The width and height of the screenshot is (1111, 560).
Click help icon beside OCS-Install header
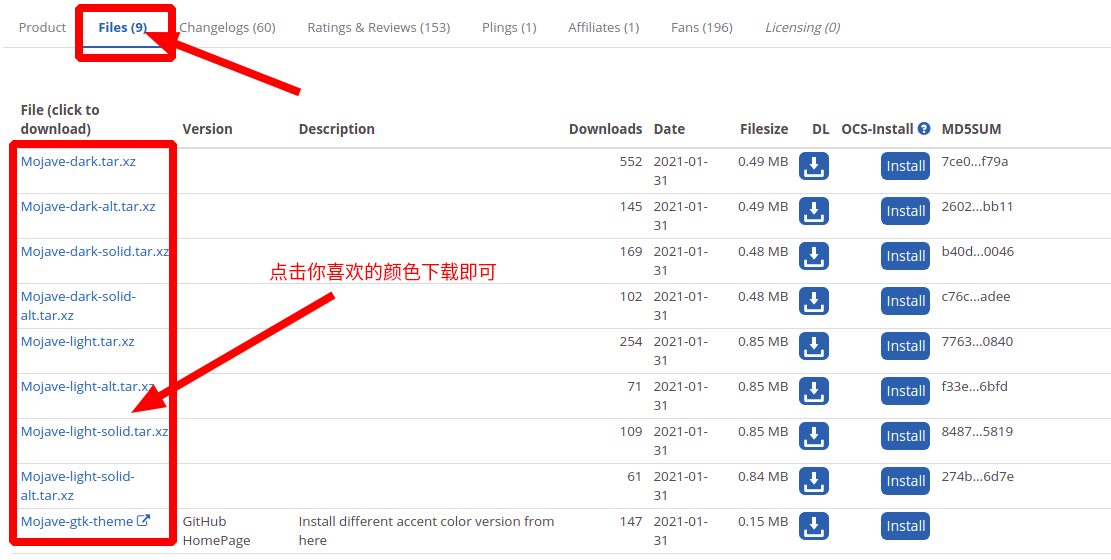pyautogui.click(x=924, y=128)
